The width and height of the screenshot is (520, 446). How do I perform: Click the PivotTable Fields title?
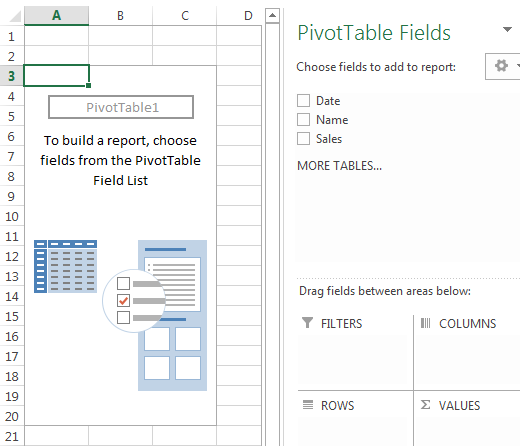[x=374, y=33]
